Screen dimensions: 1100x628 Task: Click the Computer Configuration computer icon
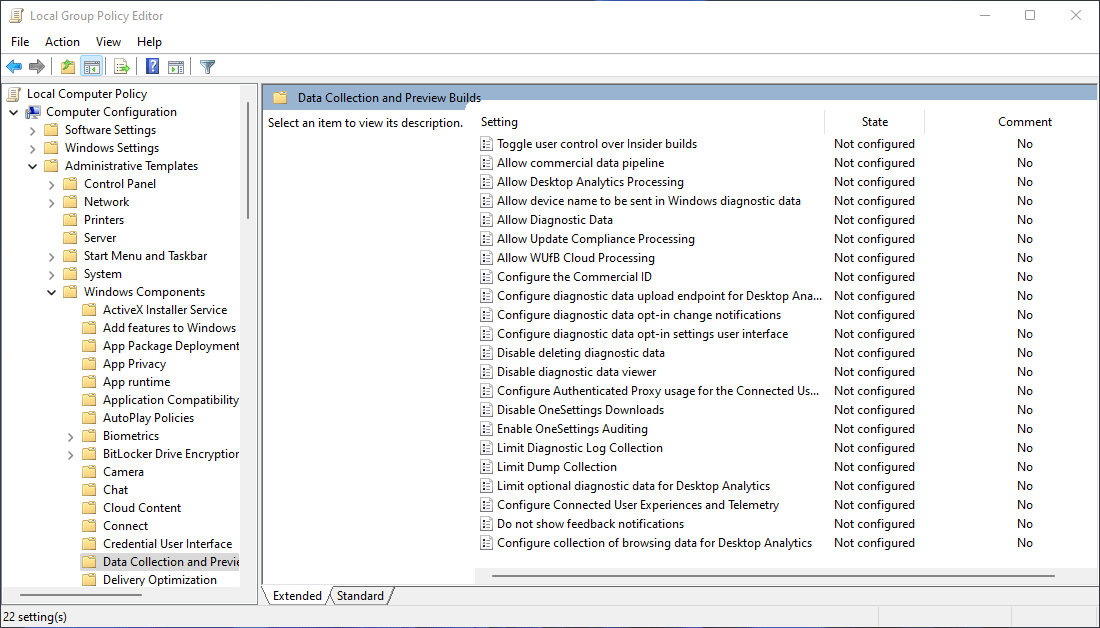tap(33, 112)
